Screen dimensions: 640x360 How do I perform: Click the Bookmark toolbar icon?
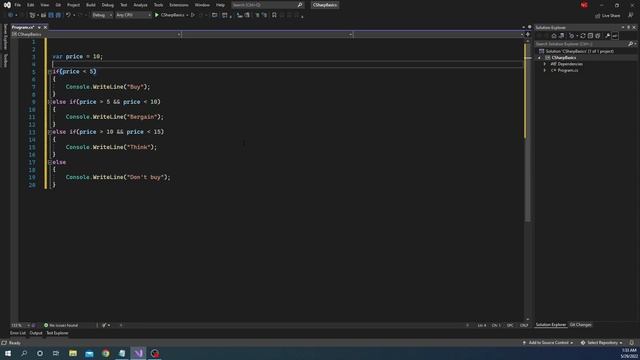(274, 15)
